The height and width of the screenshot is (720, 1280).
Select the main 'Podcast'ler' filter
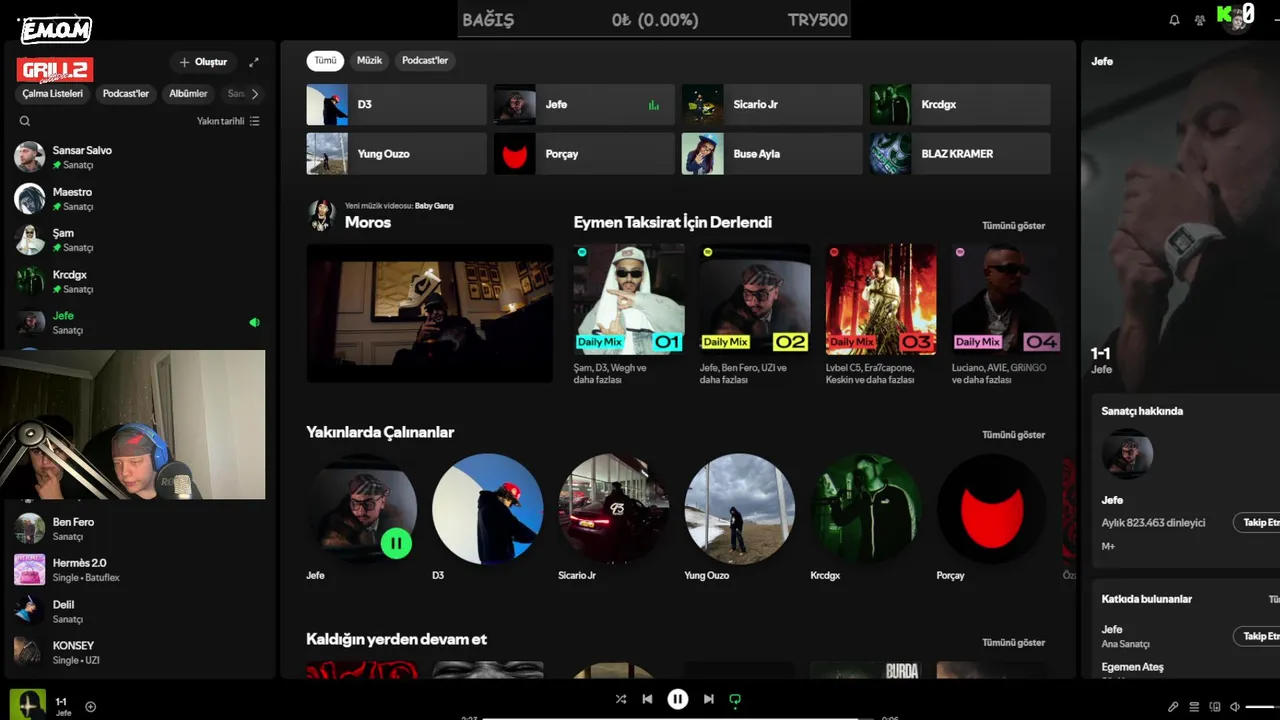pos(425,60)
